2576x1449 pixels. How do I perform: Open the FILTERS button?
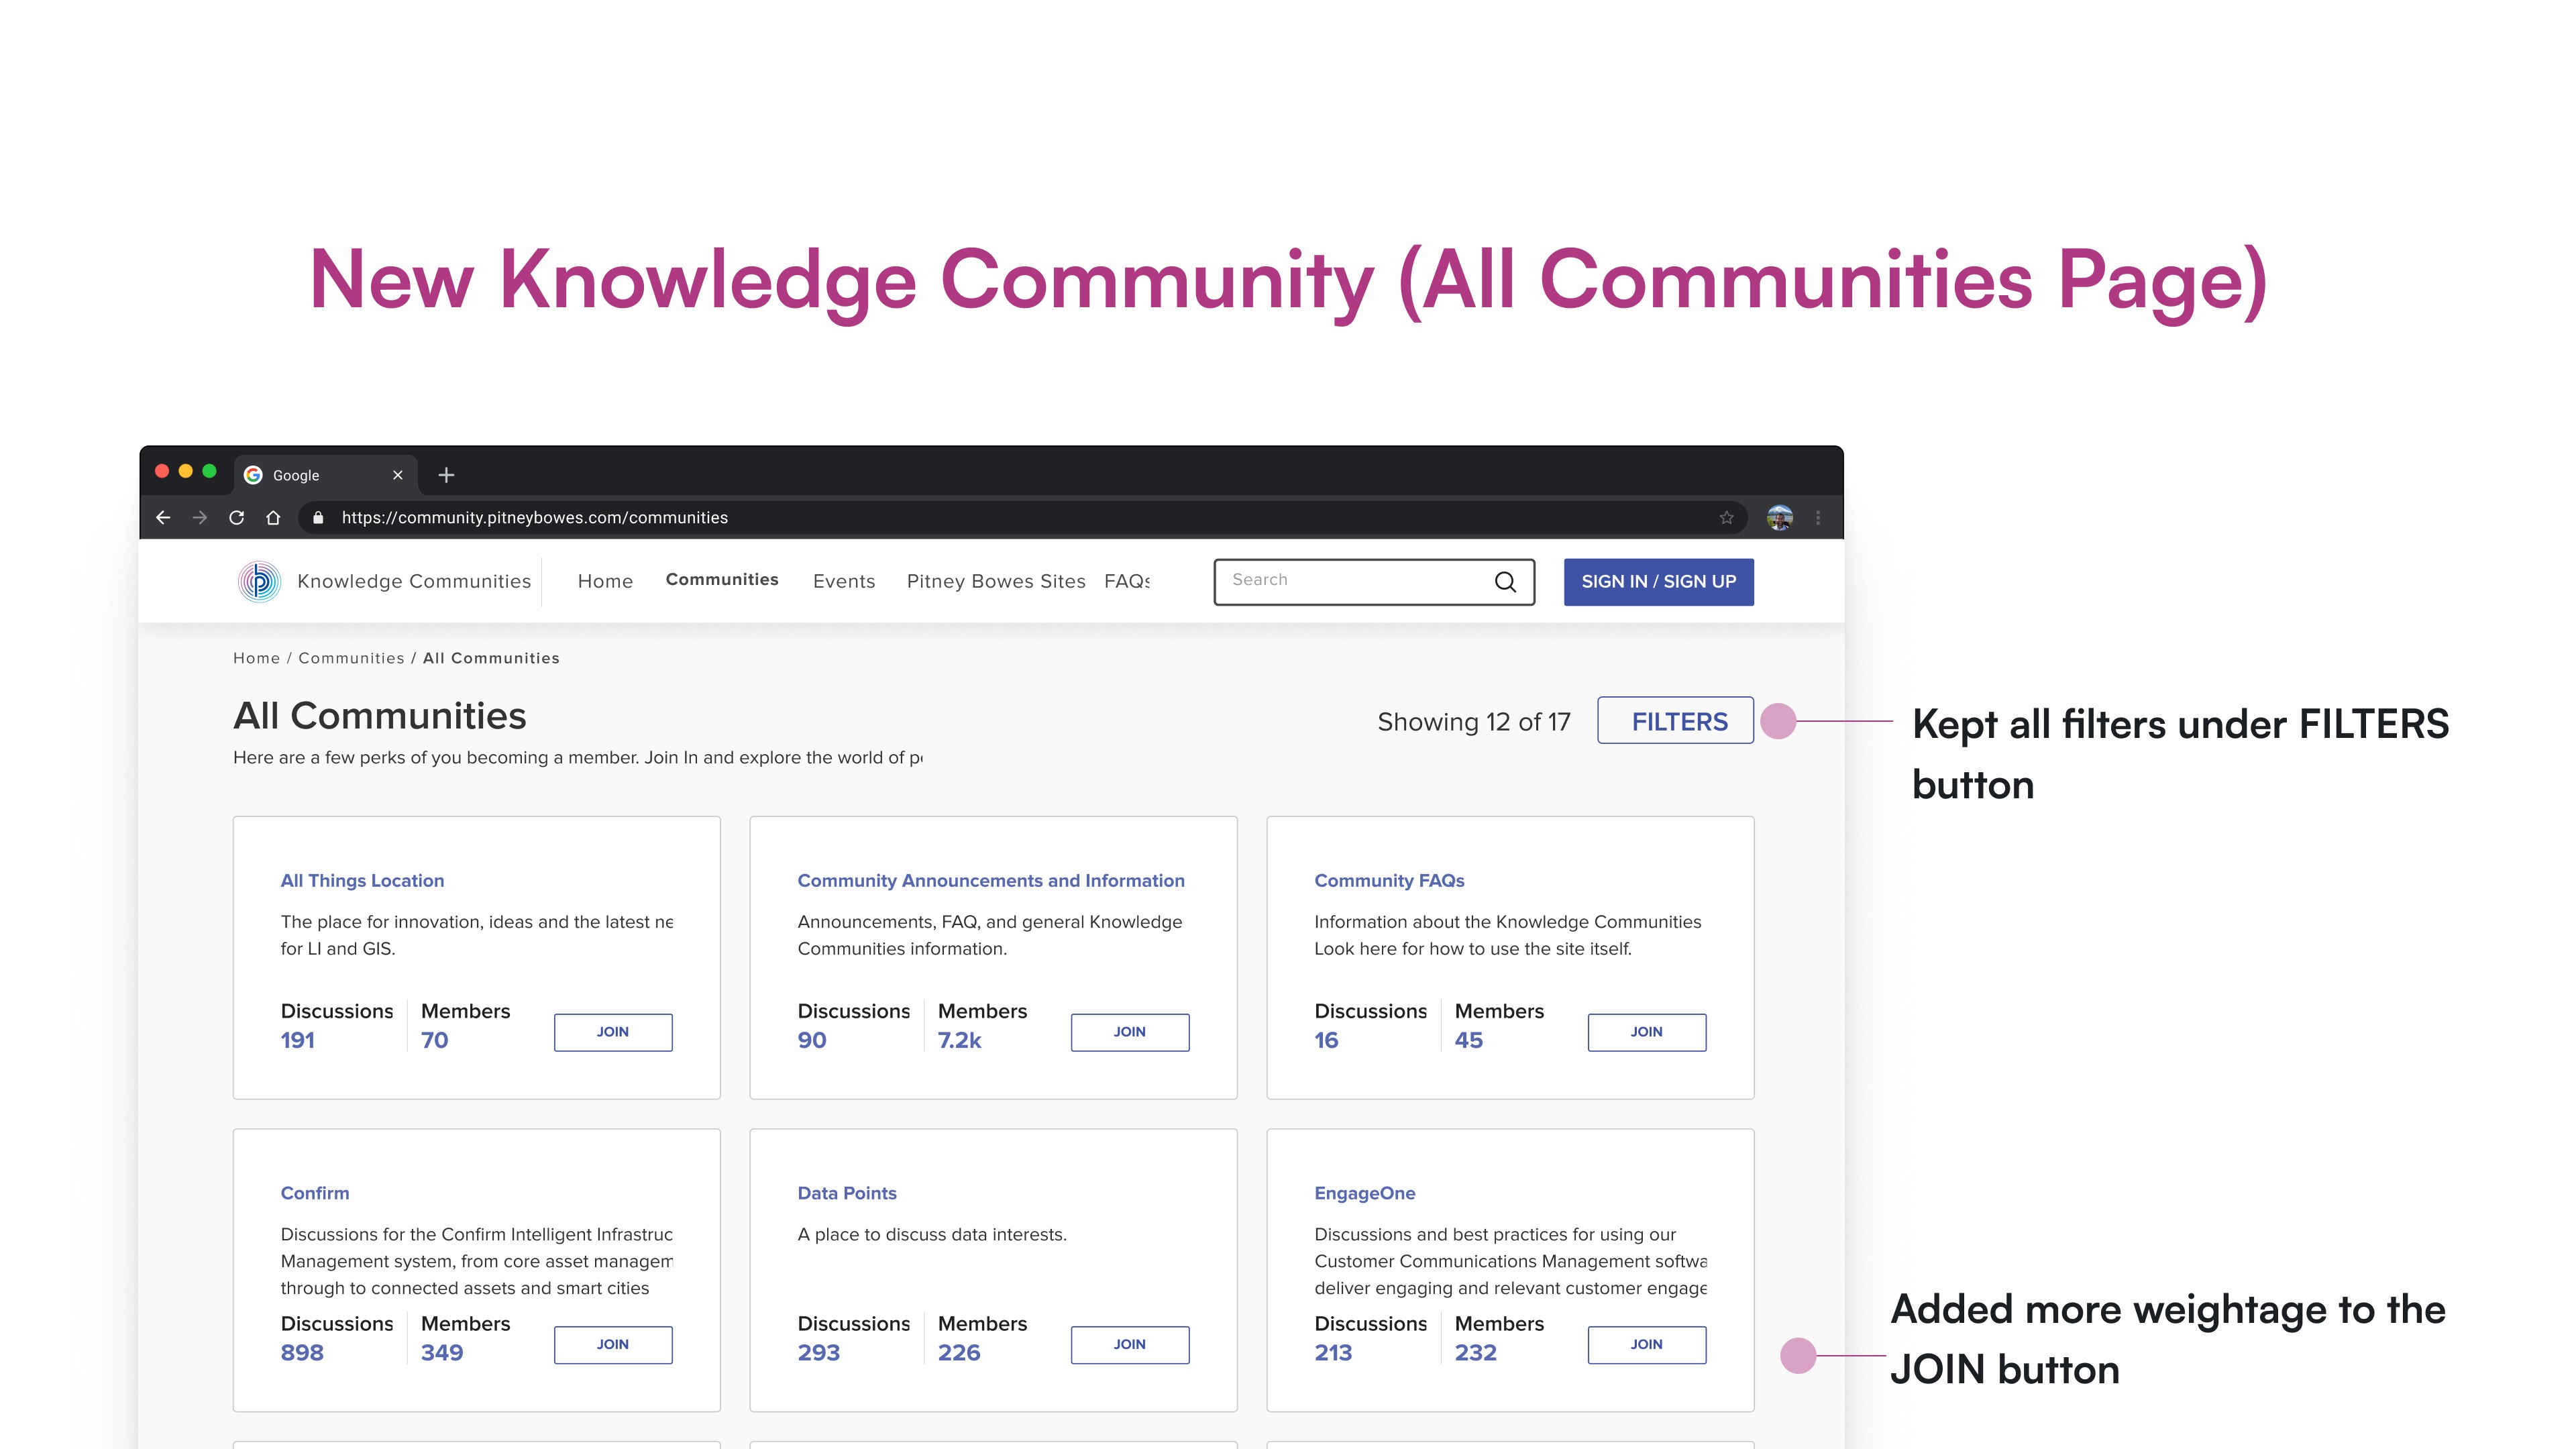(1675, 721)
